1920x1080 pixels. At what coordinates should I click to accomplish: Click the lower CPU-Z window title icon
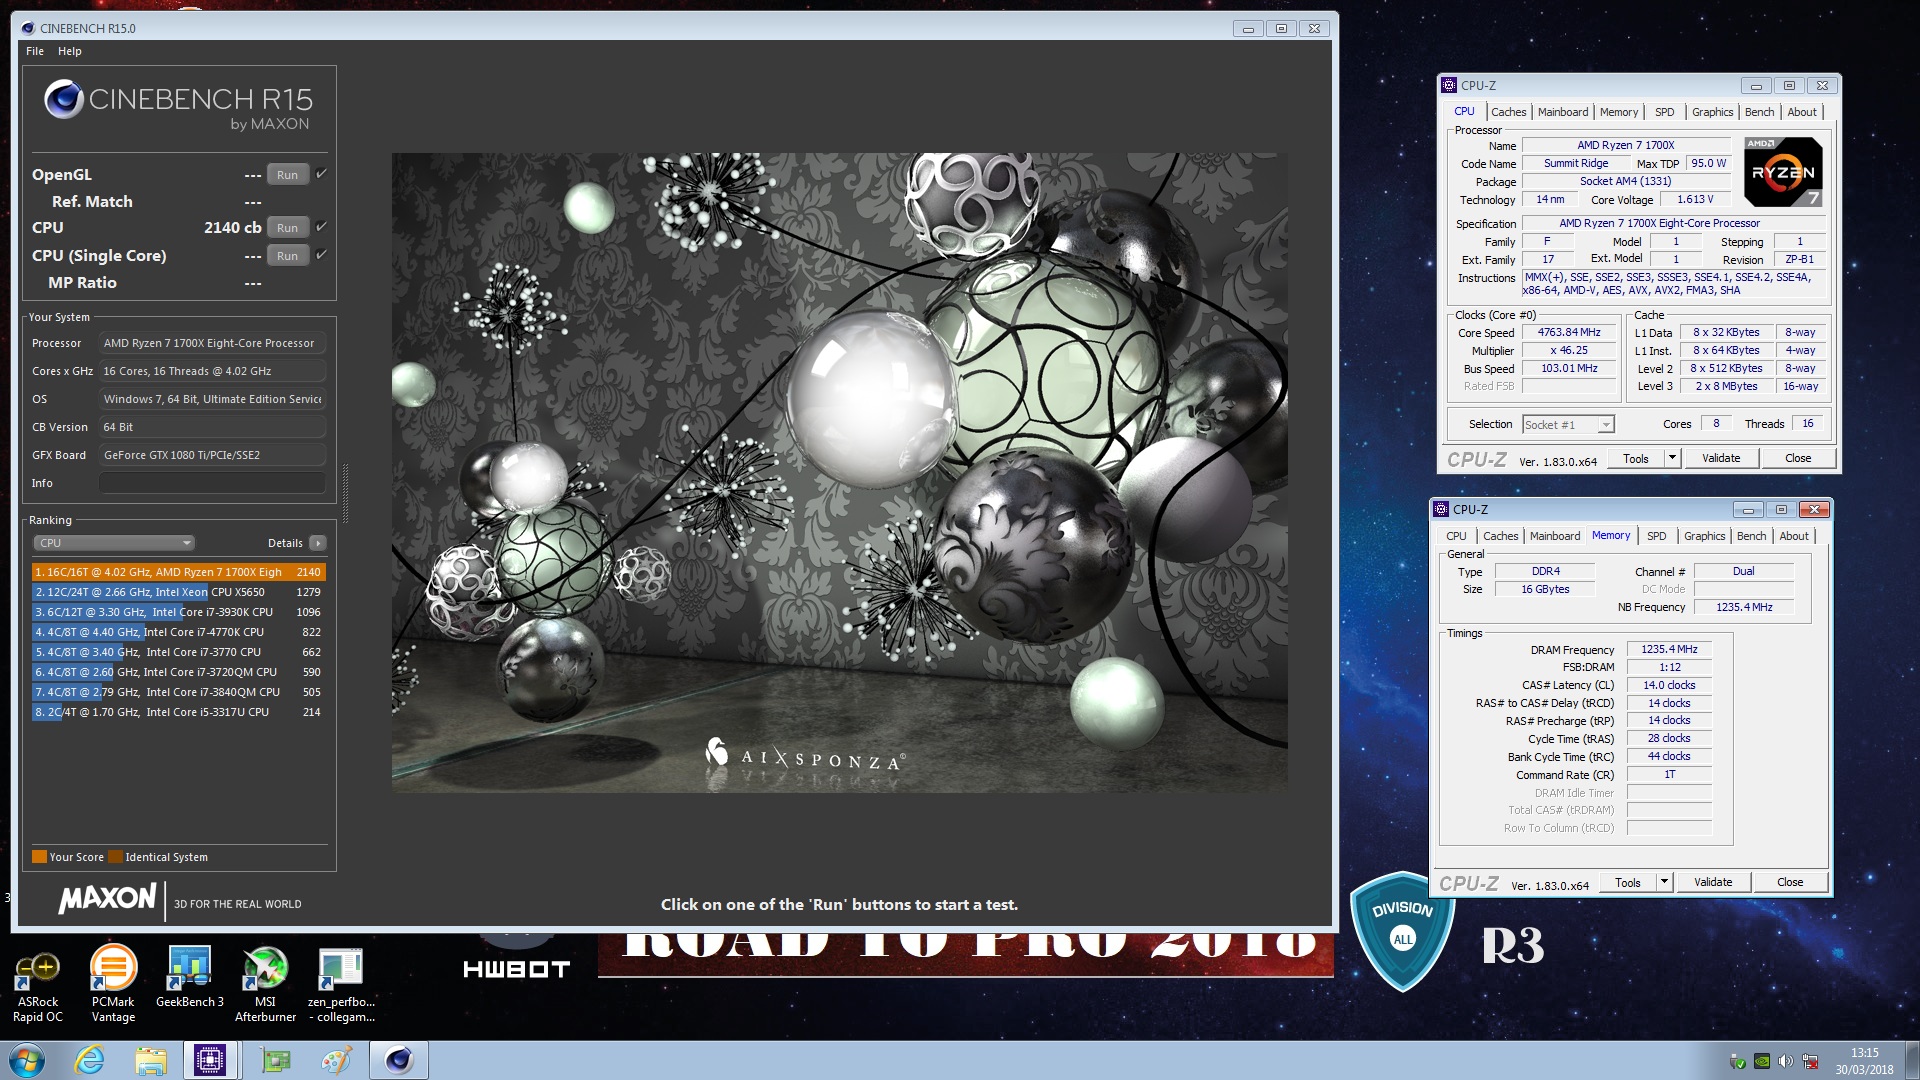pos(1441,509)
